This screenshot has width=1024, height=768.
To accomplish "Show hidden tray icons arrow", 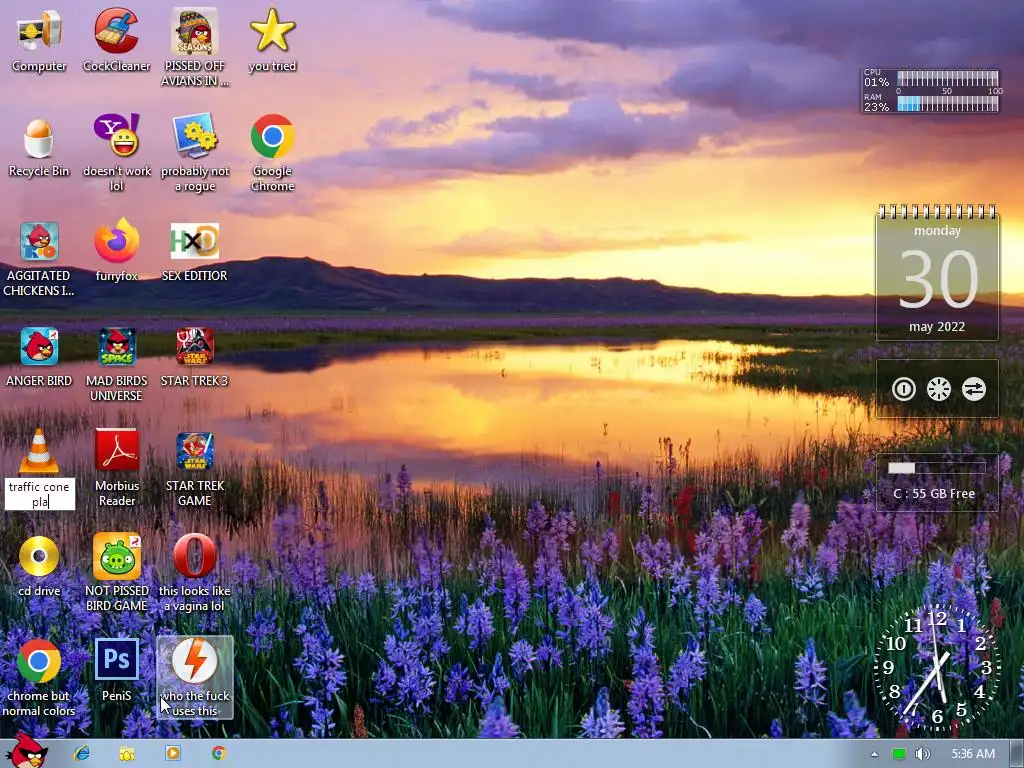I will (874, 754).
